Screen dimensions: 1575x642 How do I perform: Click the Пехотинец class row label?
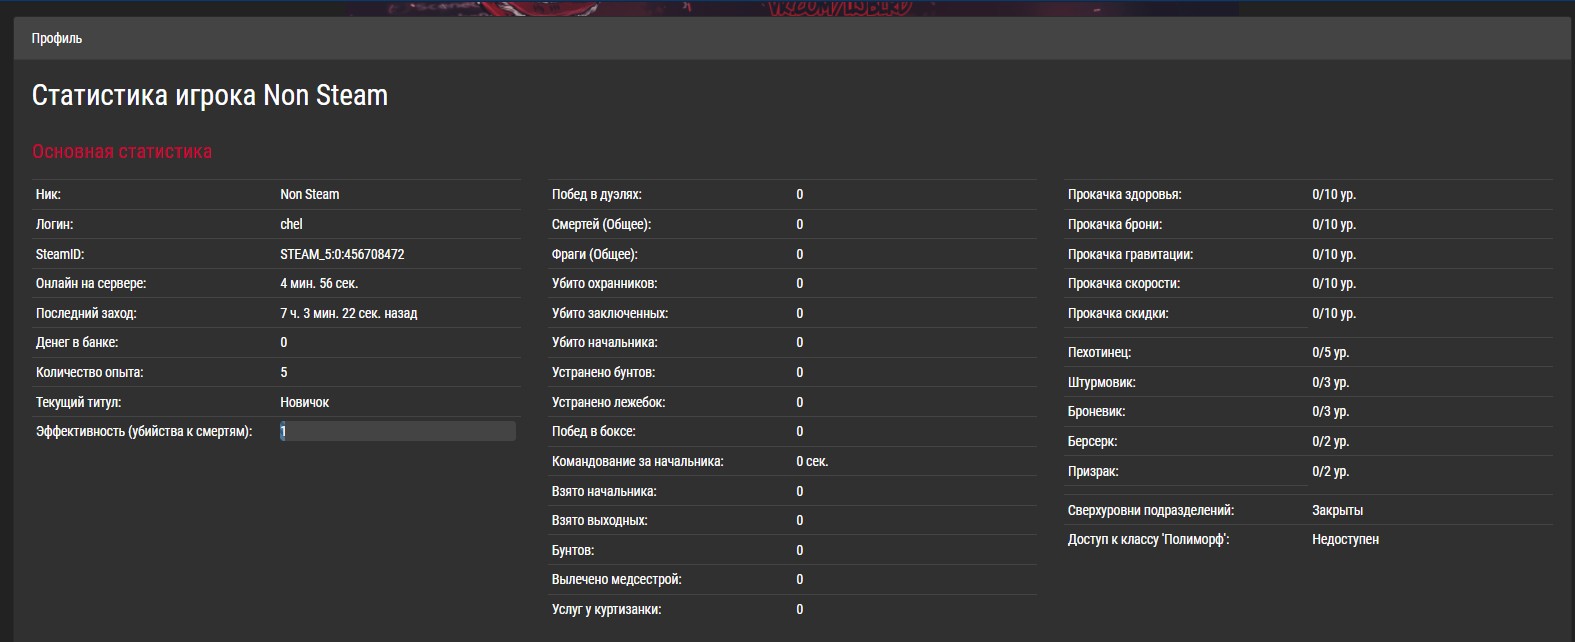point(1099,353)
